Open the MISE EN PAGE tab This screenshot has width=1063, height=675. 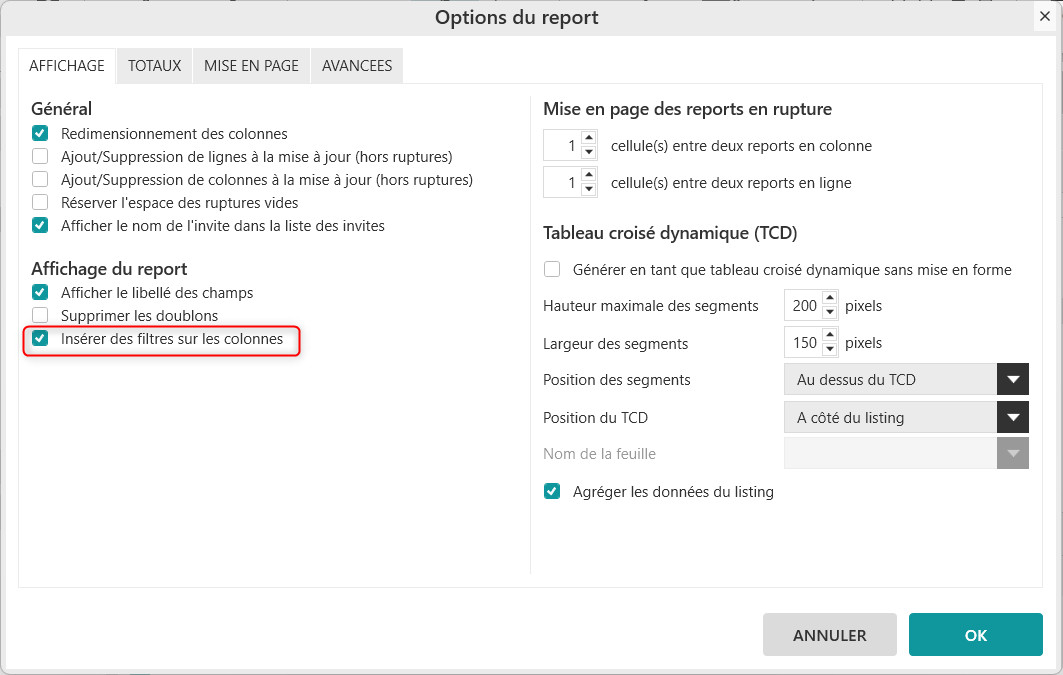(x=251, y=65)
